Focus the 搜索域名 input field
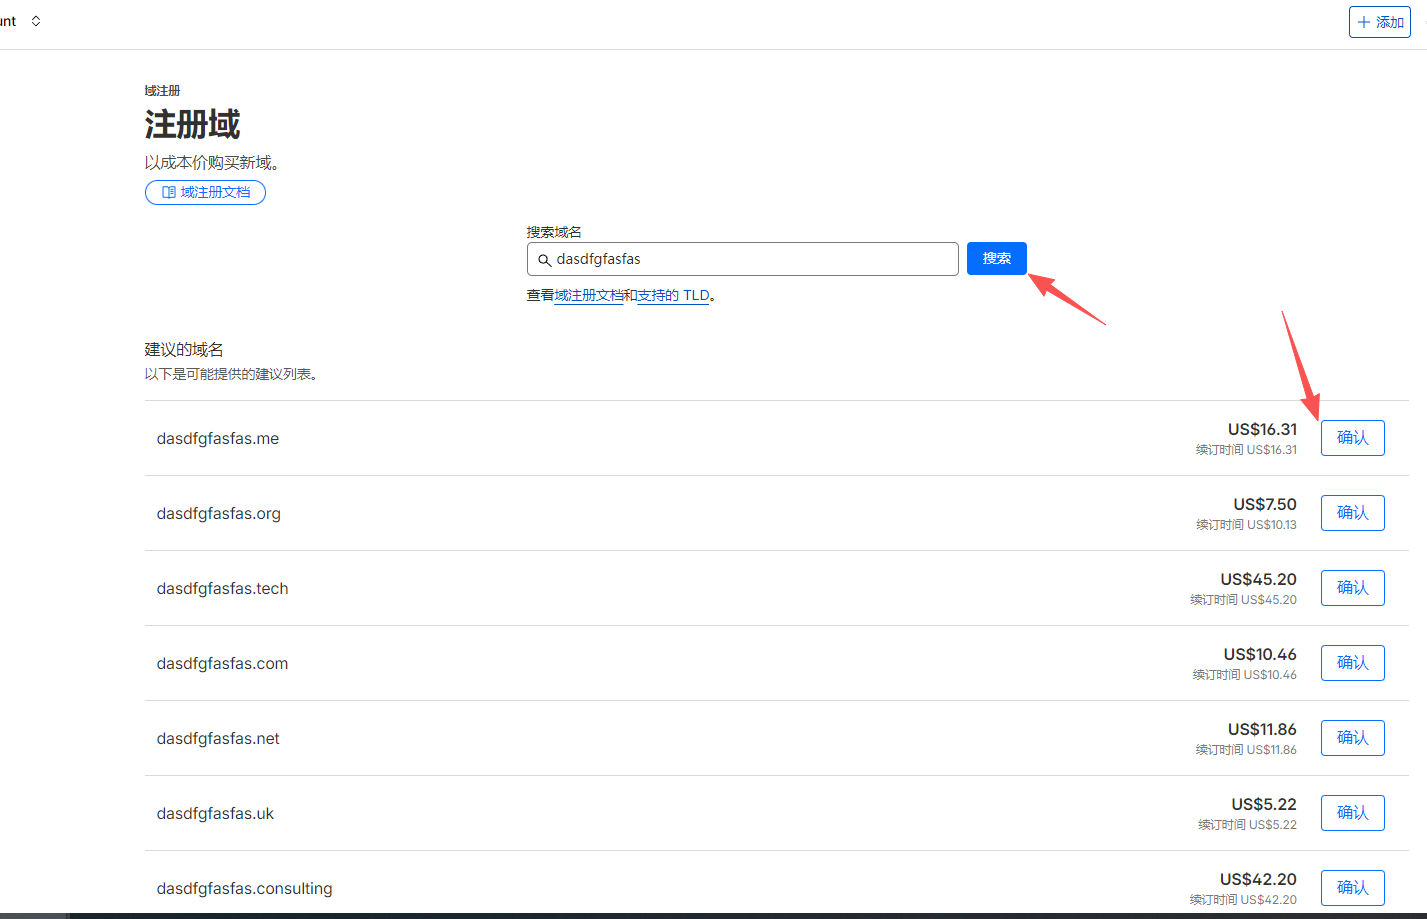 [x=750, y=259]
